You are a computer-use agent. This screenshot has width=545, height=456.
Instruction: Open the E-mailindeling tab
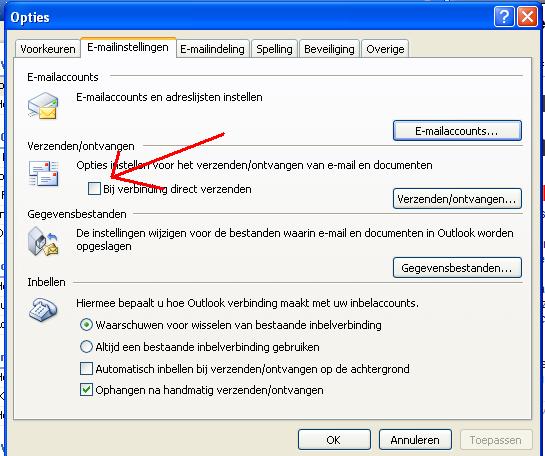(x=212, y=49)
